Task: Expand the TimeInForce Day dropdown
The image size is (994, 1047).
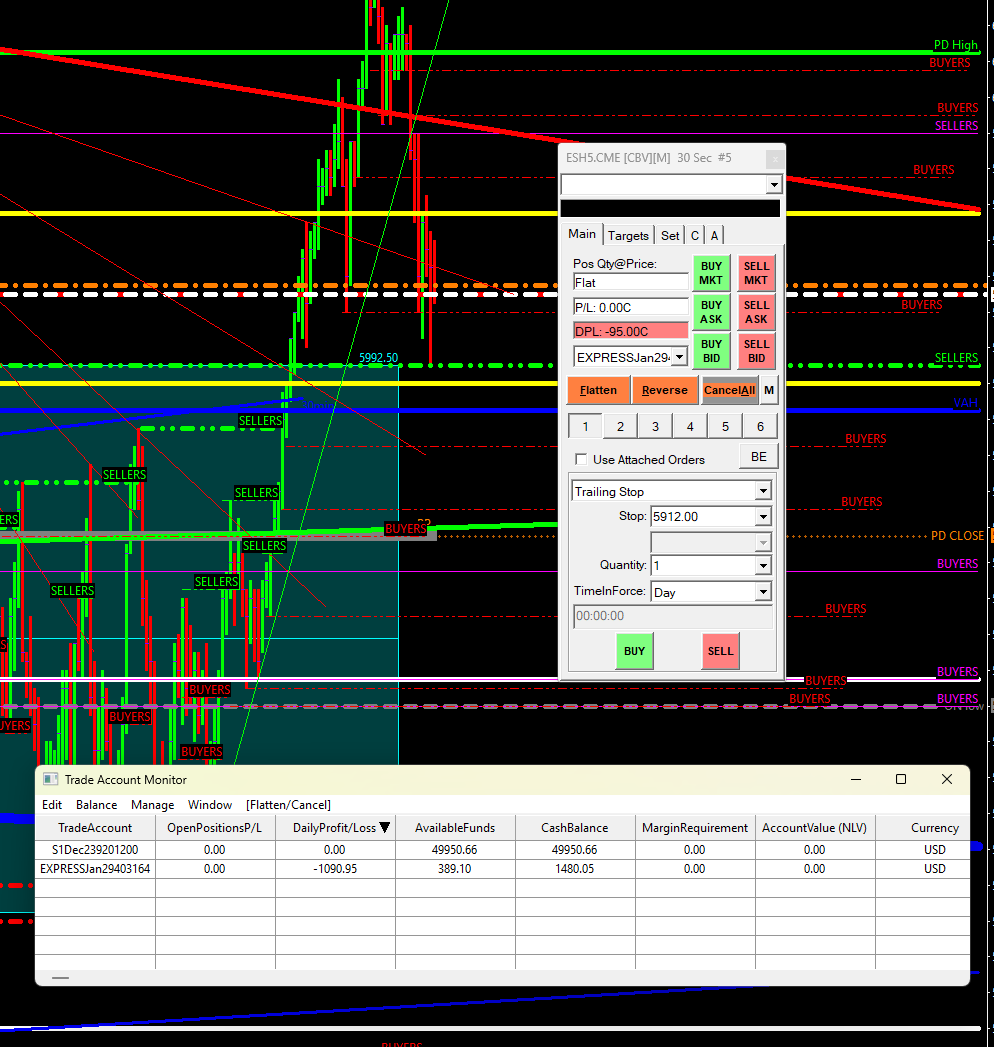Action: 763,592
